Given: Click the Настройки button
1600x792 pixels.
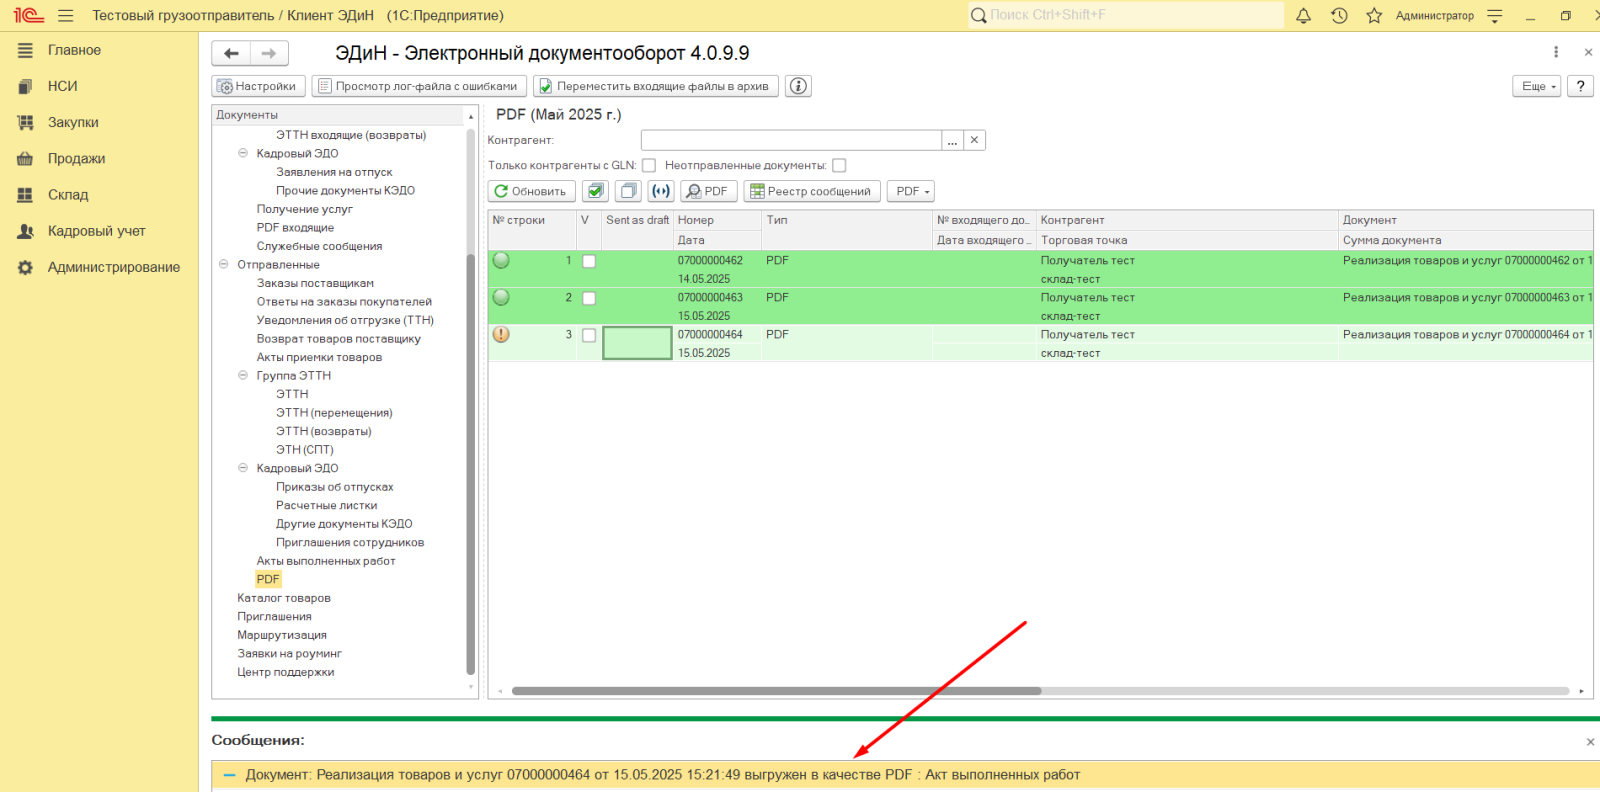Looking at the screenshot, I should point(258,86).
